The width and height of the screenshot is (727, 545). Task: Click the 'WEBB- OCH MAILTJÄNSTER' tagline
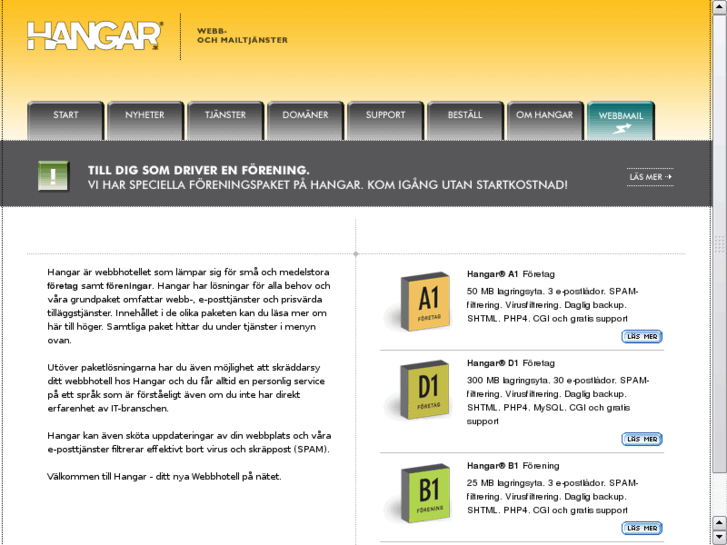(242, 36)
